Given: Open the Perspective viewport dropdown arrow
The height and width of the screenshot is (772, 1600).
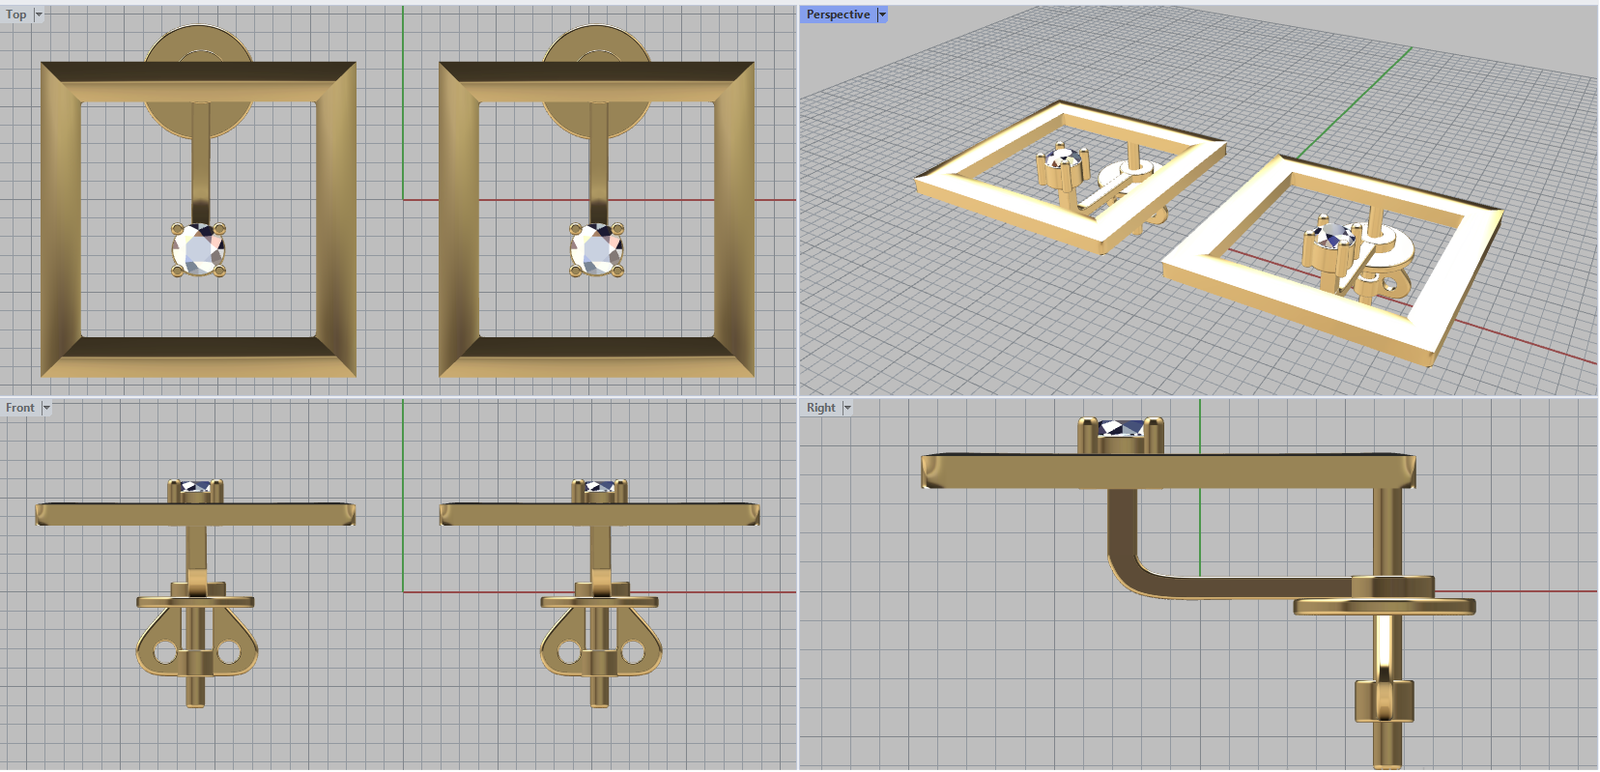Looking at the screenshot, I should pyautogui.click(x=882, y=14).
